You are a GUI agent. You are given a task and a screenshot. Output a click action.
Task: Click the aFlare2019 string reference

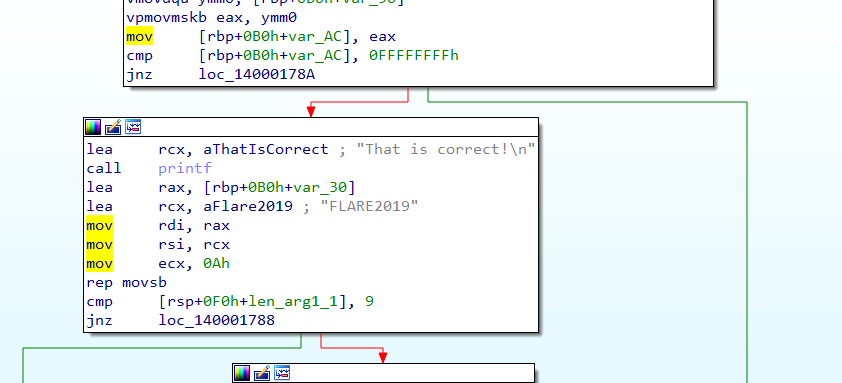(x=248, y=206)
